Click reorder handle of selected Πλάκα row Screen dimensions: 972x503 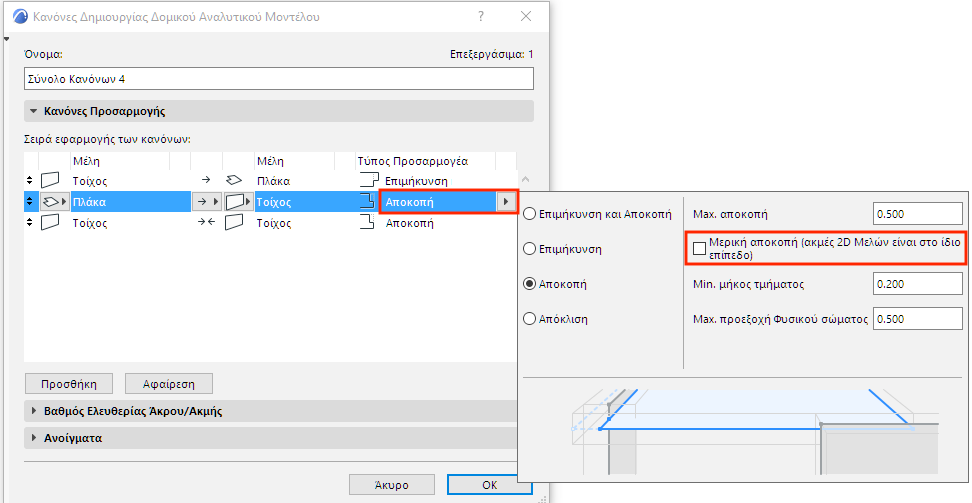tap(29, 202)
